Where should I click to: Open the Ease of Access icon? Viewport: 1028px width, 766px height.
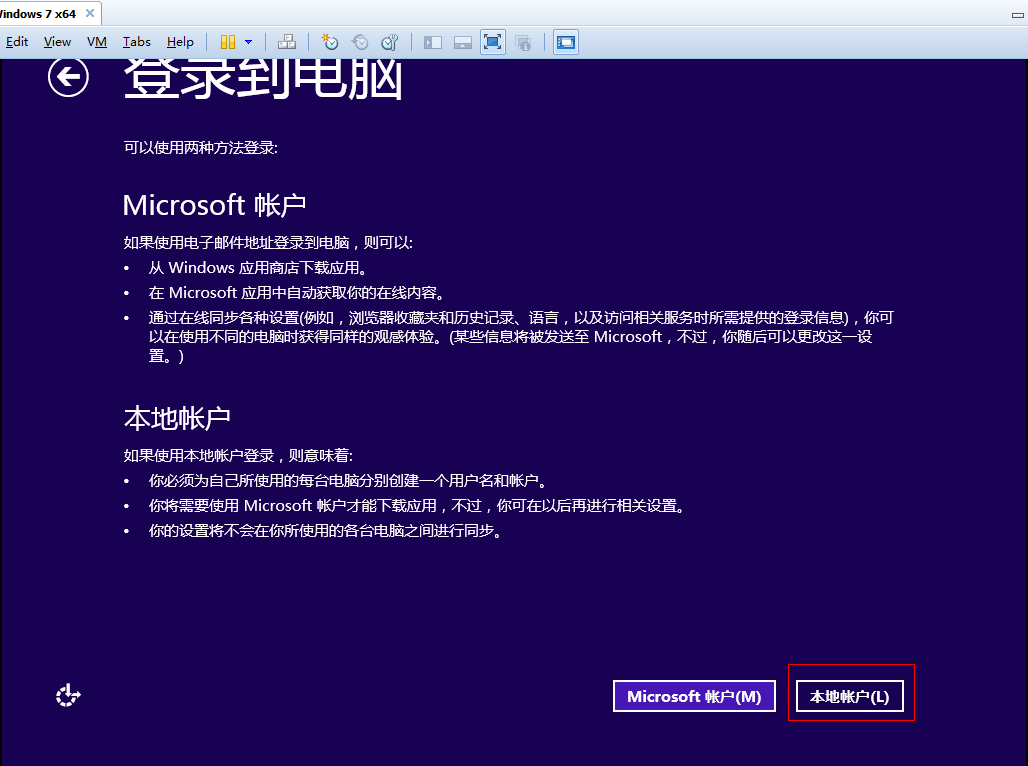click(68, 695)
